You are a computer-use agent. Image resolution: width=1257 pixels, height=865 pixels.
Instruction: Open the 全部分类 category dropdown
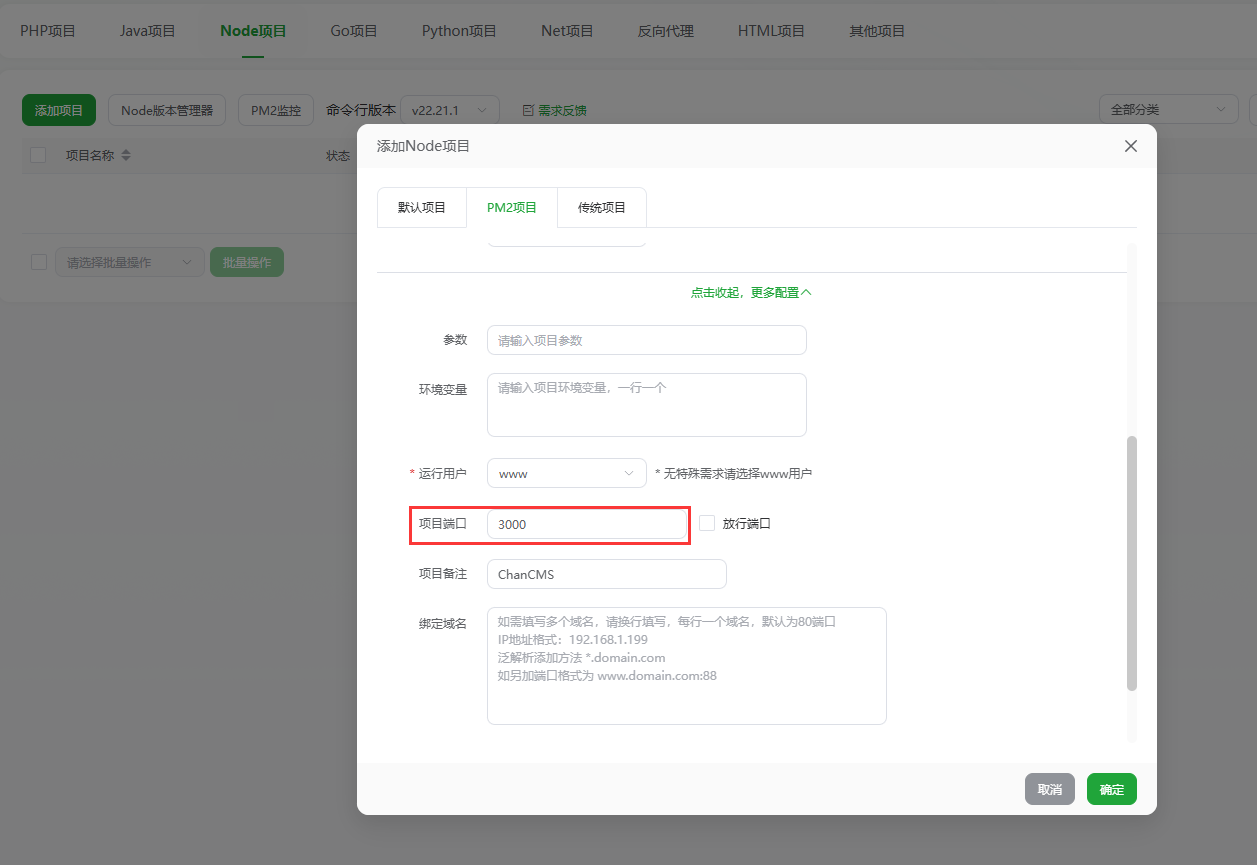1168,108
